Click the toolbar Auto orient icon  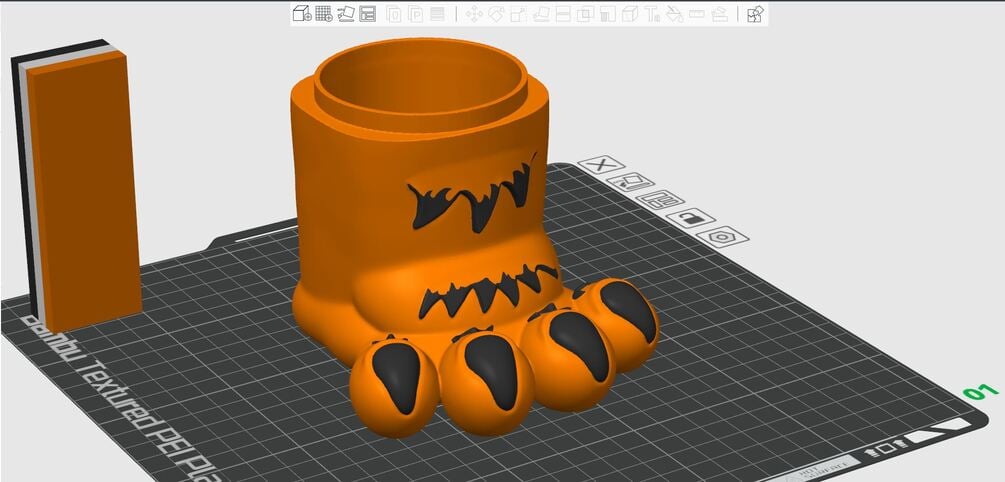click(x=345, y=13)
